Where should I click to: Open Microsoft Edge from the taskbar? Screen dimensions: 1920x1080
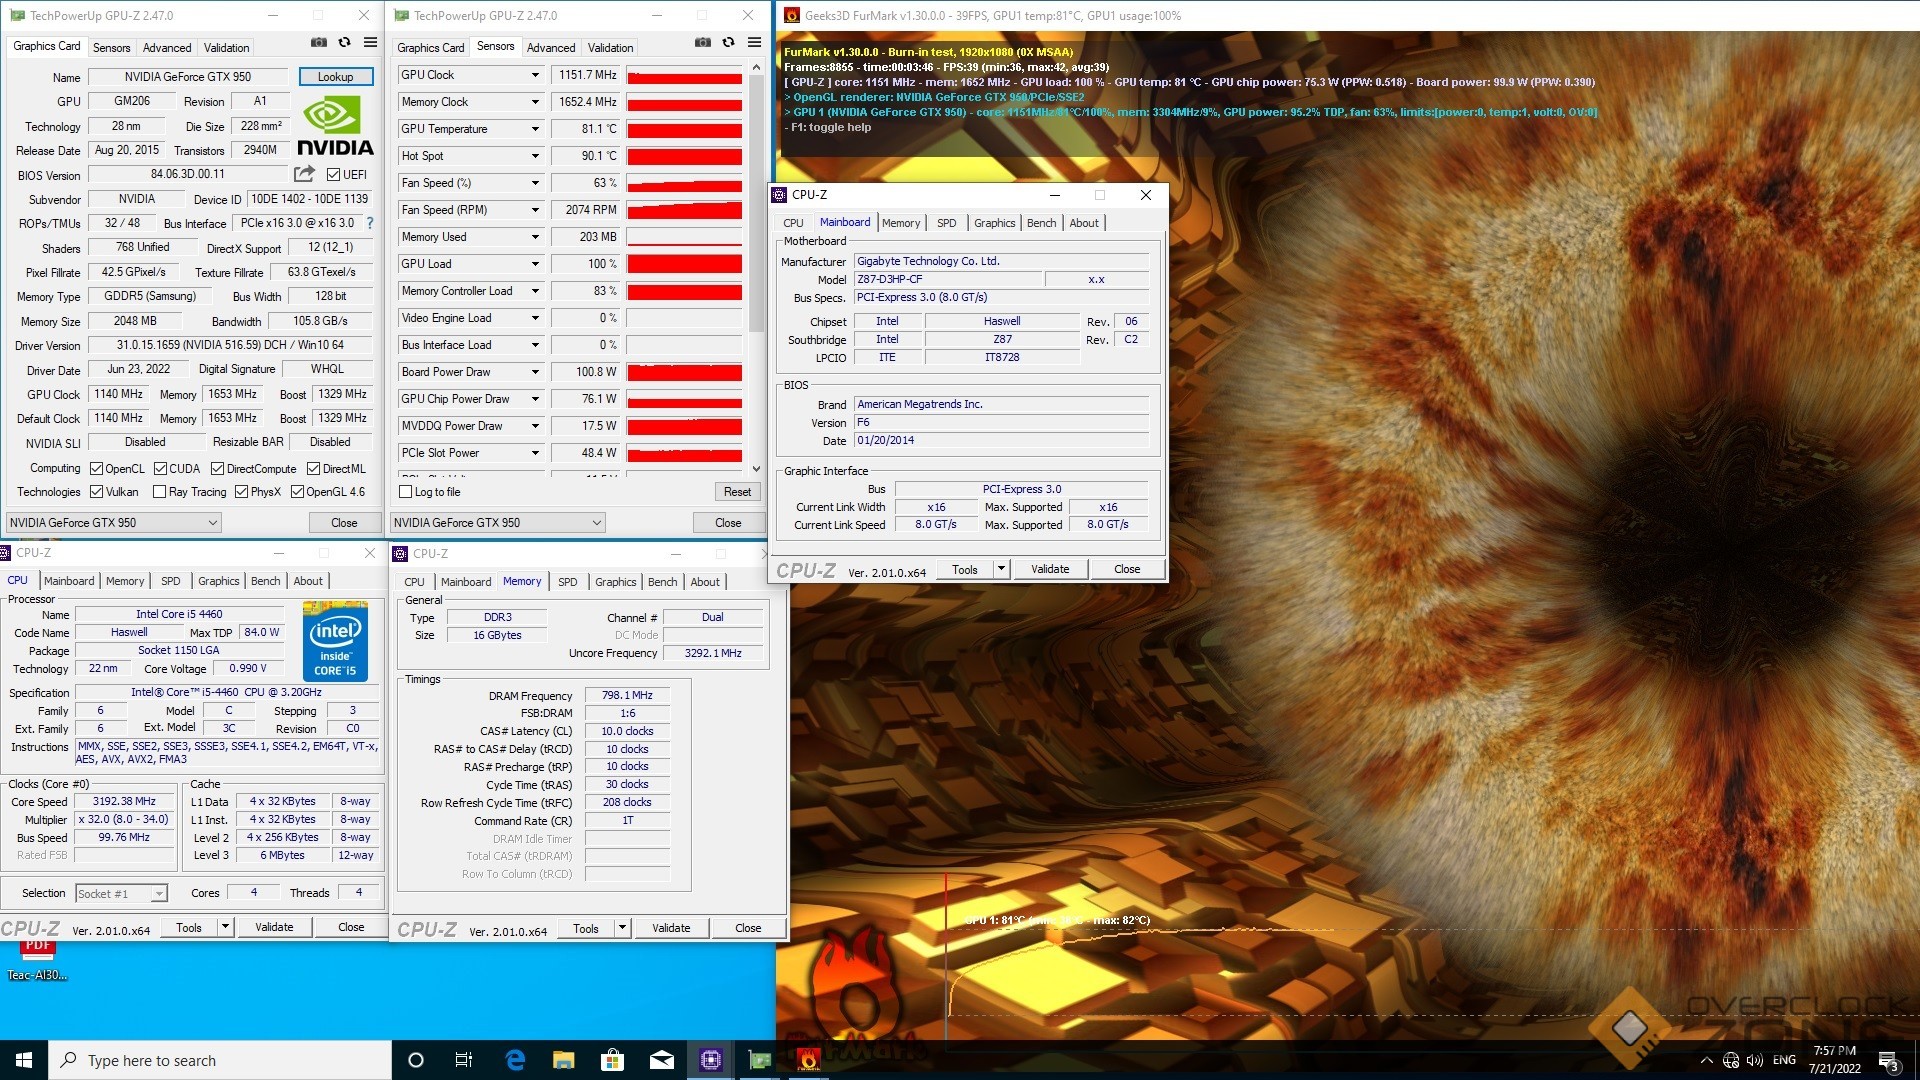point(515,1060)
